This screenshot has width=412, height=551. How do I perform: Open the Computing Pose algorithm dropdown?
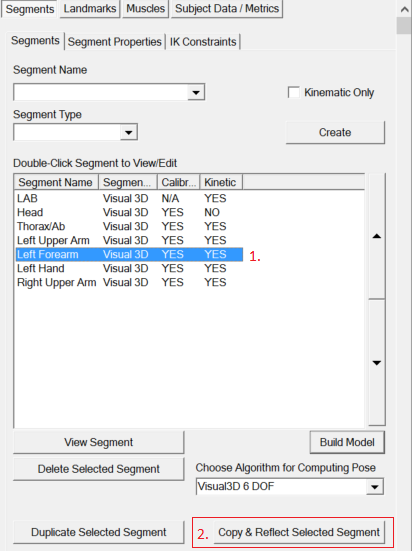pos(374,487)
